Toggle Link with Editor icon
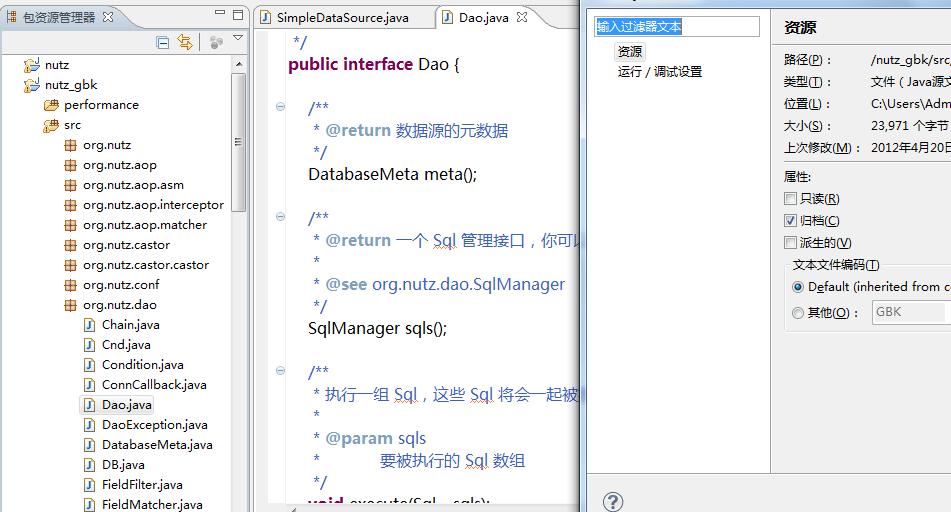This screenshot has width=951, height=512. tap(185, 42)
